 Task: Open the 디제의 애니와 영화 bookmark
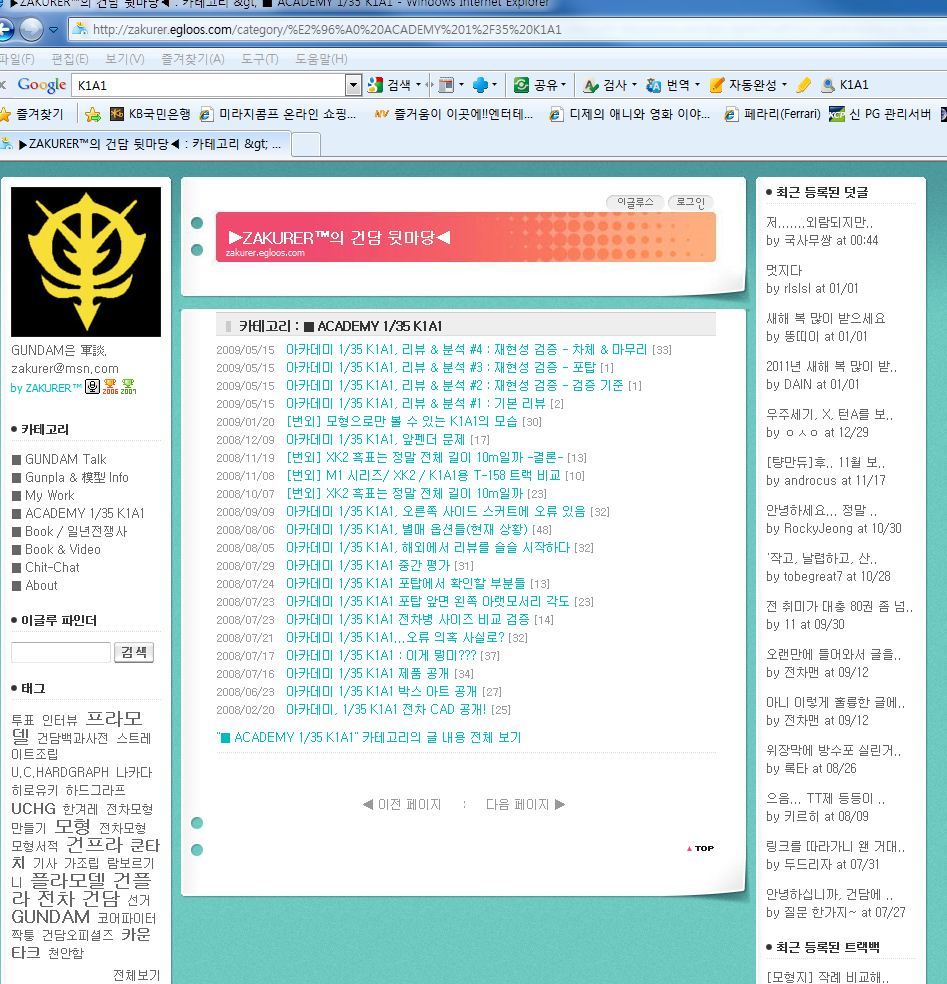(x=629, y=114)
